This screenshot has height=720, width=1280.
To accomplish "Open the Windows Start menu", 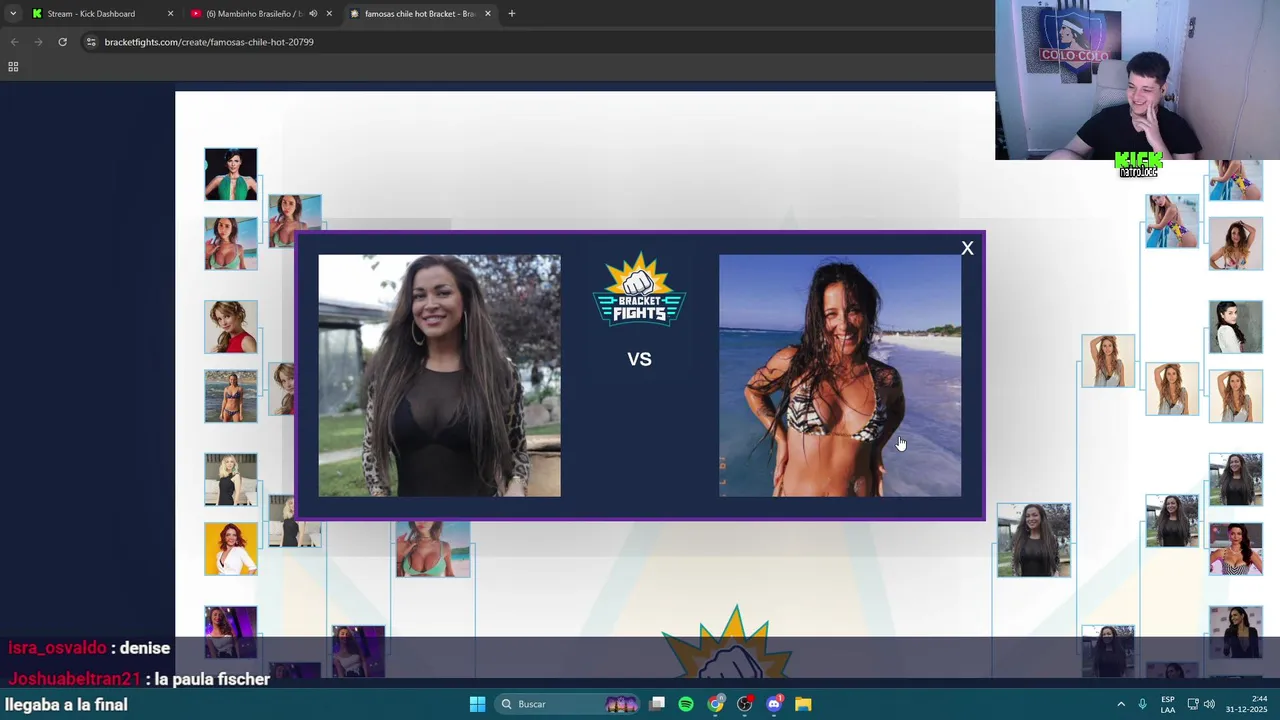I will point(477,704).
